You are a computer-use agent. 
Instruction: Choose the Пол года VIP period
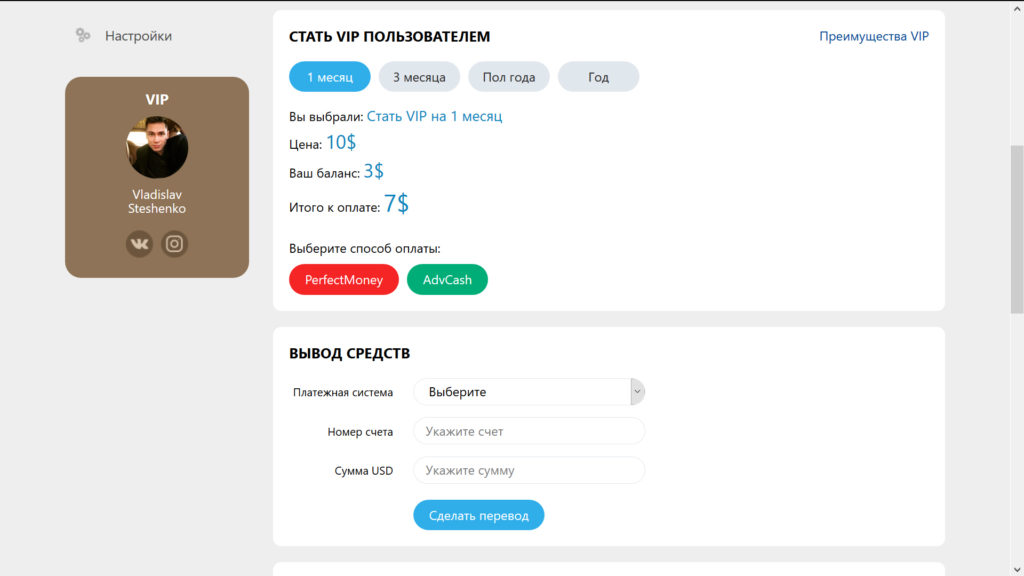coord(509,77)
